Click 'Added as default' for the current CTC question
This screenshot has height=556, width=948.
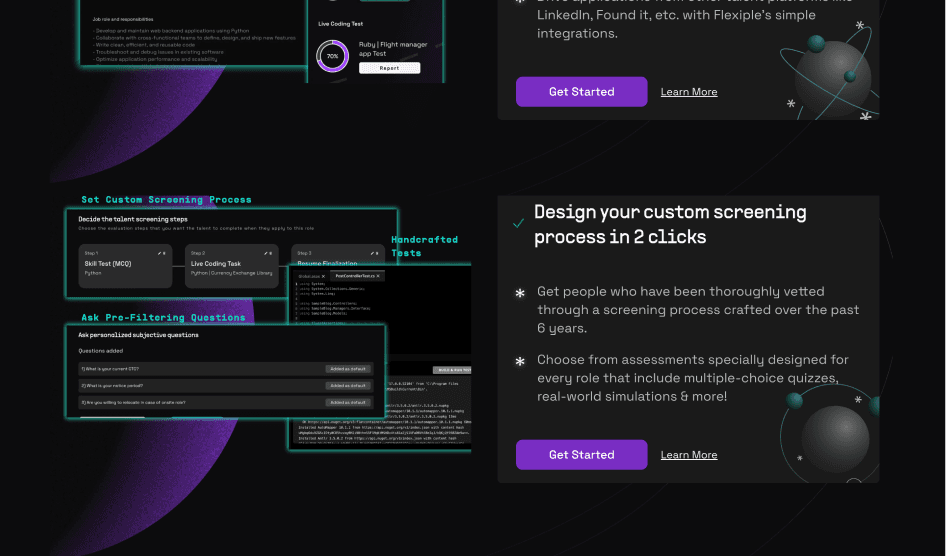pyautogui.click(x=348, y=369)
